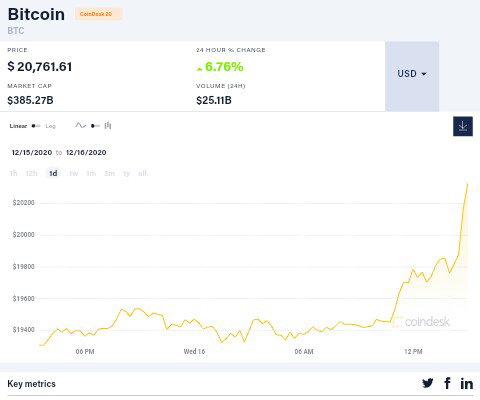Share on LinkedIn via in icon
480x400 pixels.
(467, 384)
